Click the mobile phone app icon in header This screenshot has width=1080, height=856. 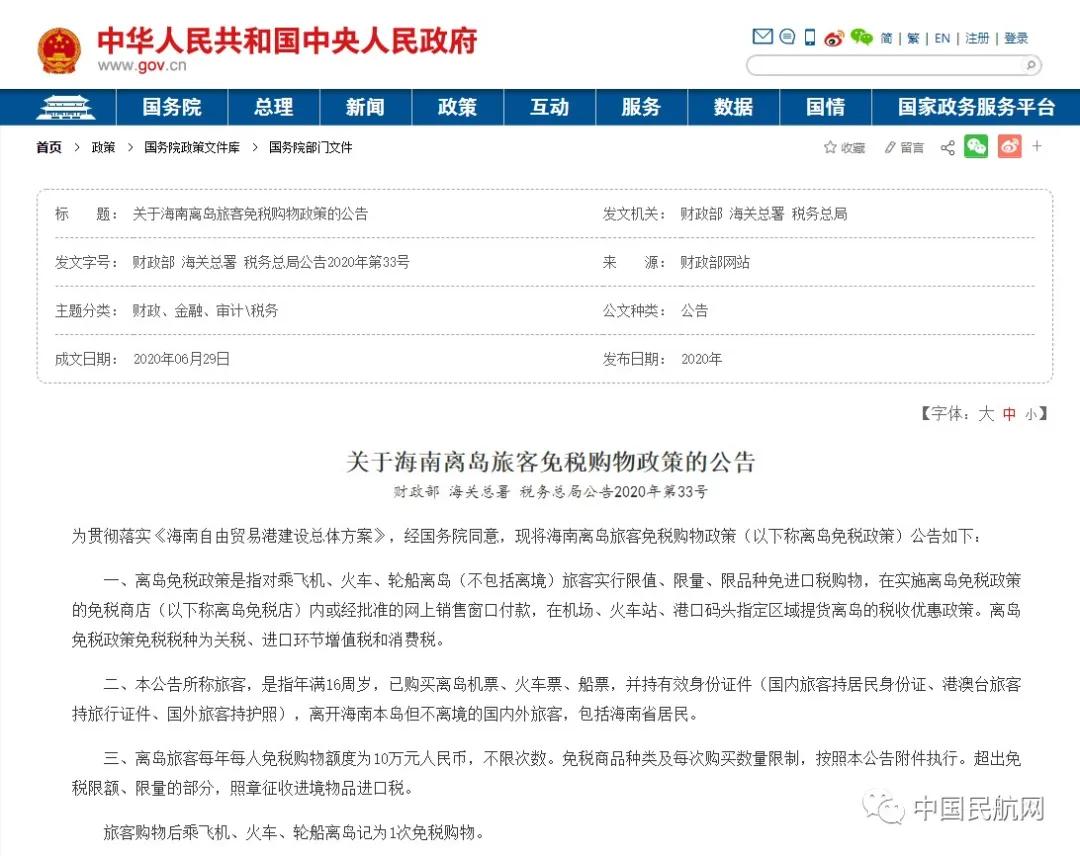click(x=812, y=36)
